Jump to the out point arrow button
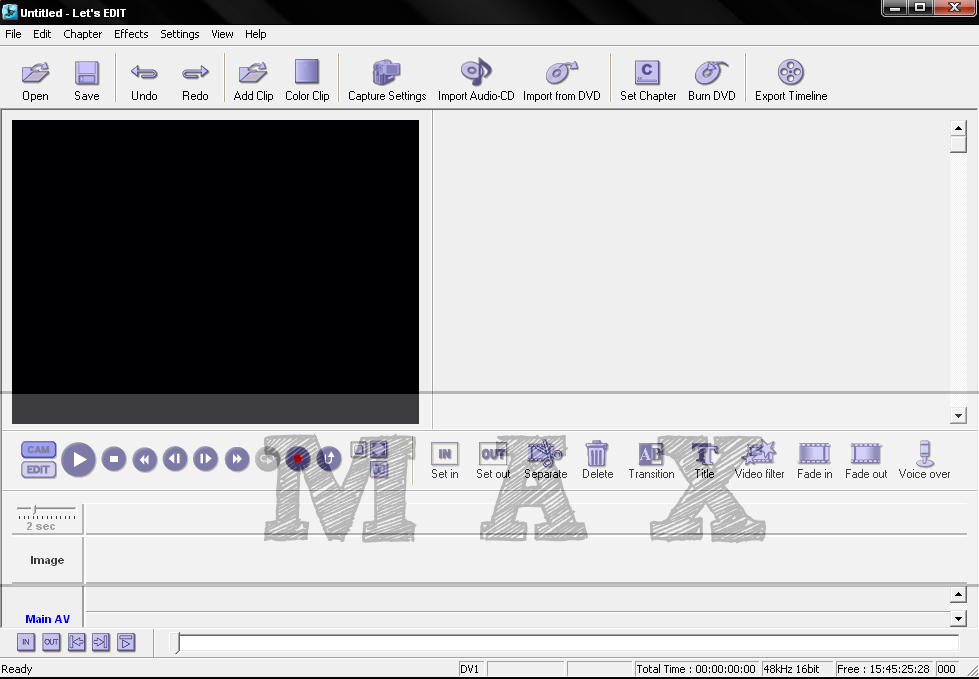 [101, 642]
